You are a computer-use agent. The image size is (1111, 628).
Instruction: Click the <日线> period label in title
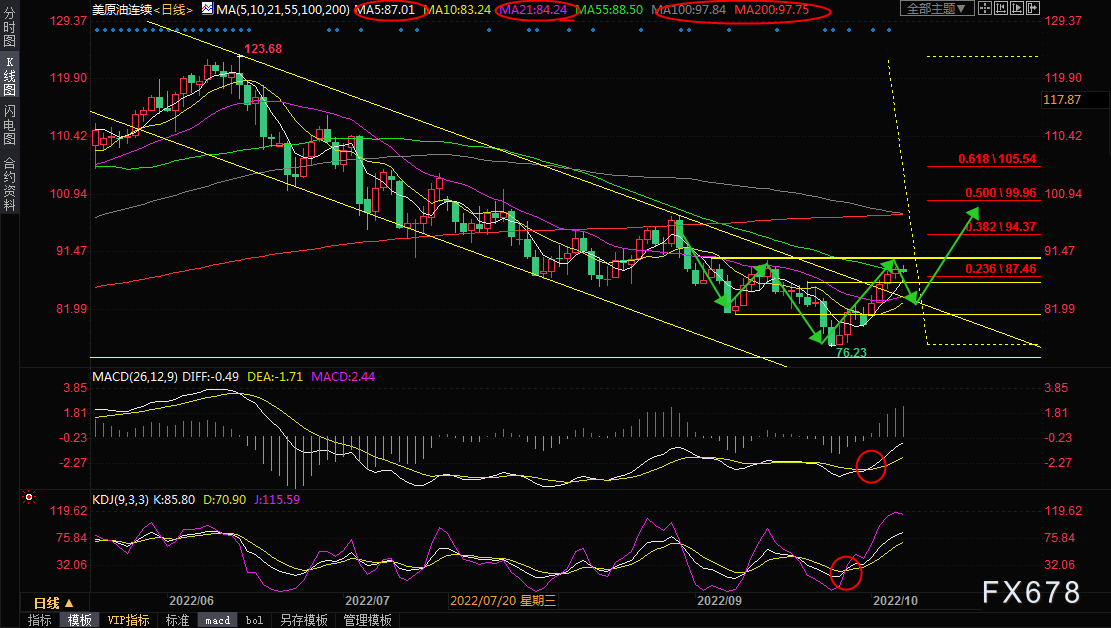point(174,9)
